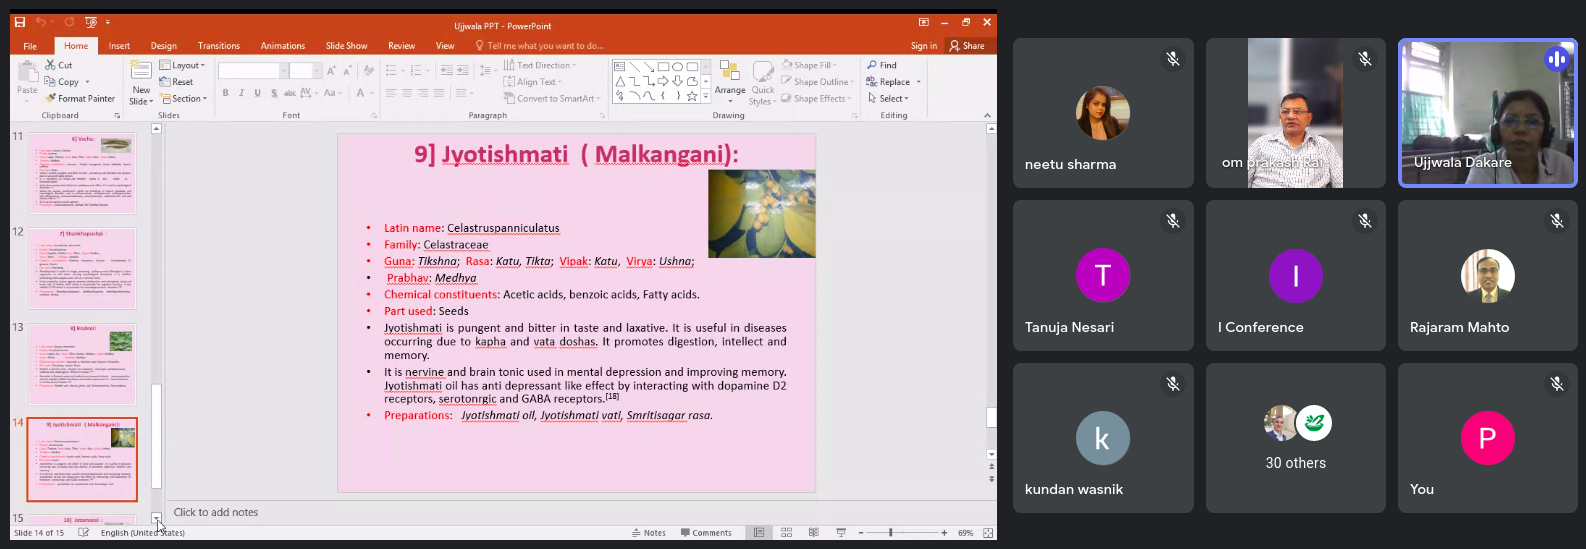This screenshot has width=1586, height=549.
Task: Open the Select dropdown in Editing
Action: point(888,99)
